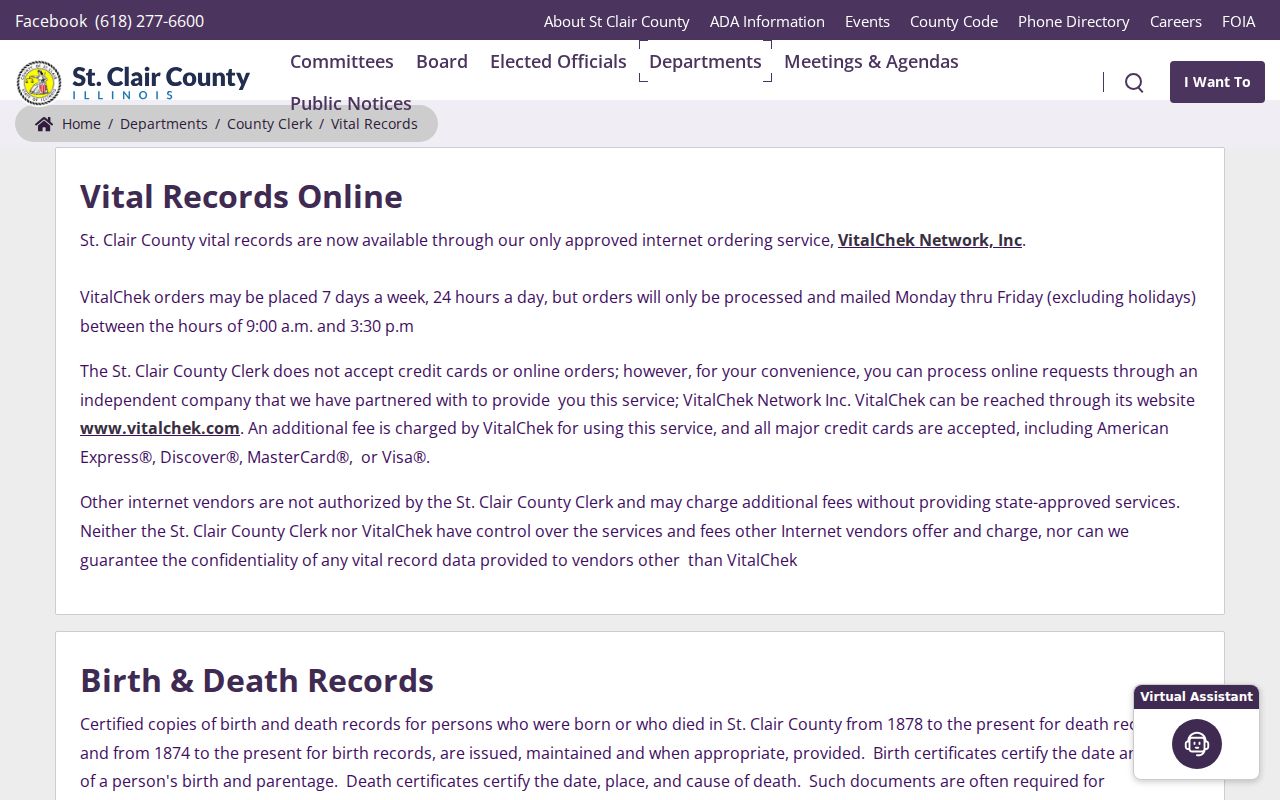
Task: Click Departments breadcrumb link
Action: point(164,124)
